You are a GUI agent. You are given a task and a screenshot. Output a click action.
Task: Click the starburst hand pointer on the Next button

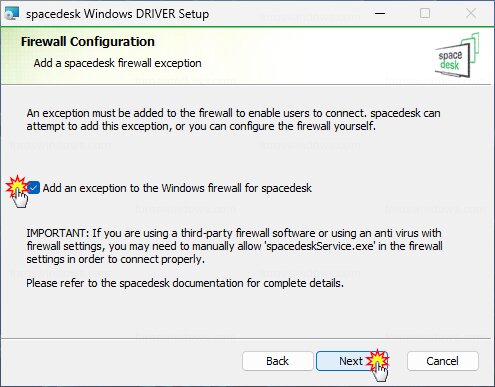(x=378, y=365)
